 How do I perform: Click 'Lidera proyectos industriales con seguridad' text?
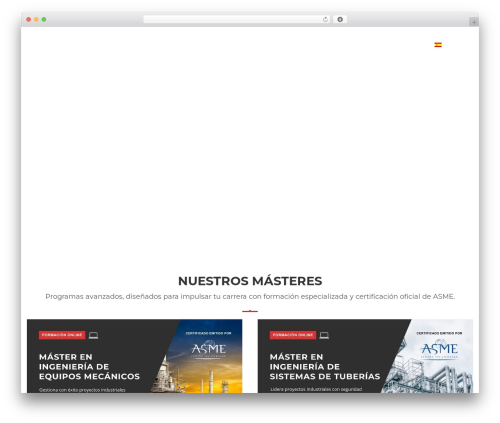point(316,389)
